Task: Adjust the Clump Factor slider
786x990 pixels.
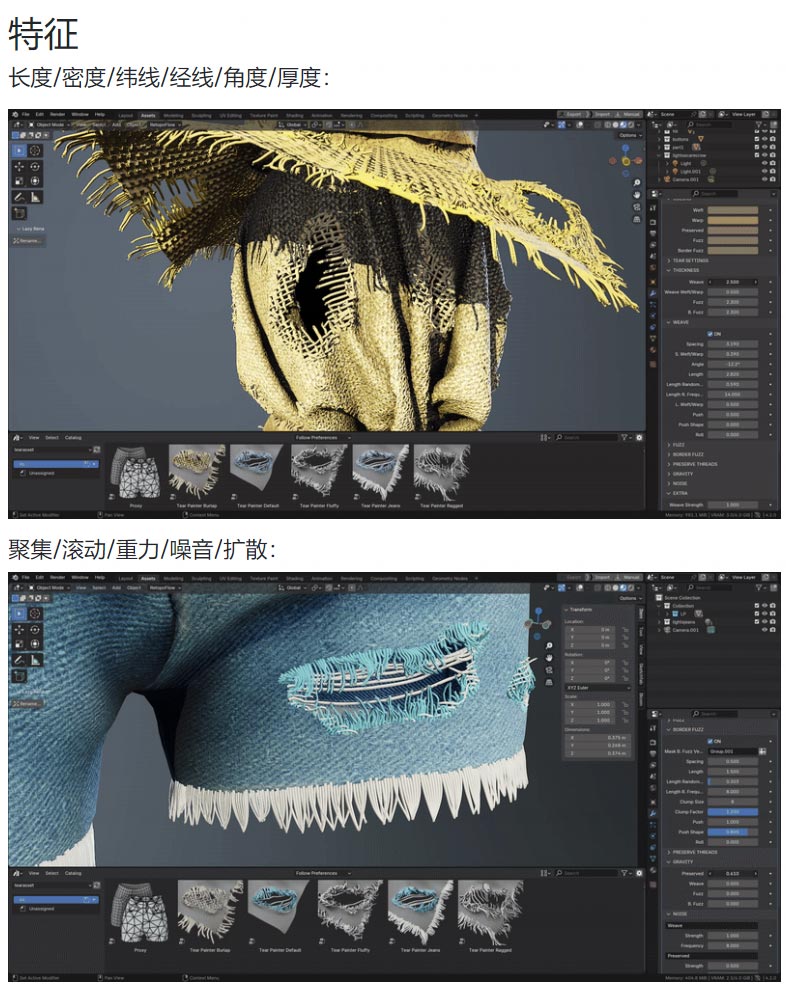Action: point(736,812)
